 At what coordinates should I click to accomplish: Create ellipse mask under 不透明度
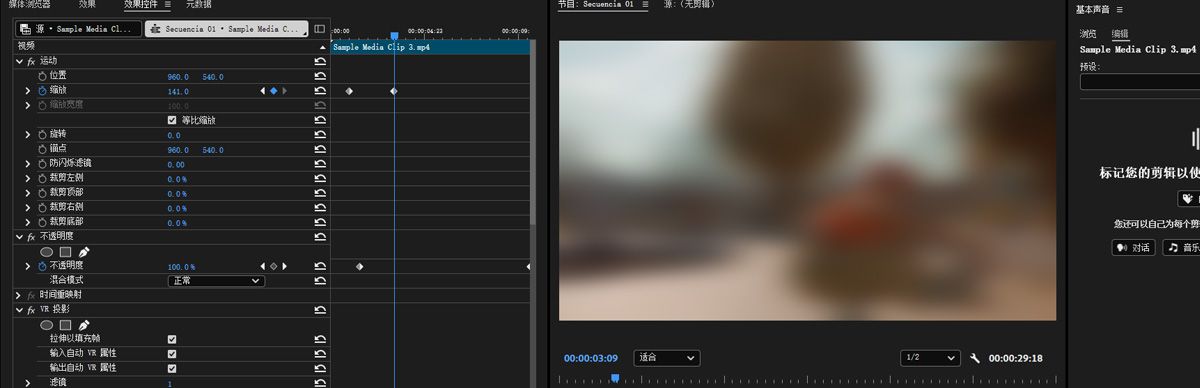click(46, 252)
